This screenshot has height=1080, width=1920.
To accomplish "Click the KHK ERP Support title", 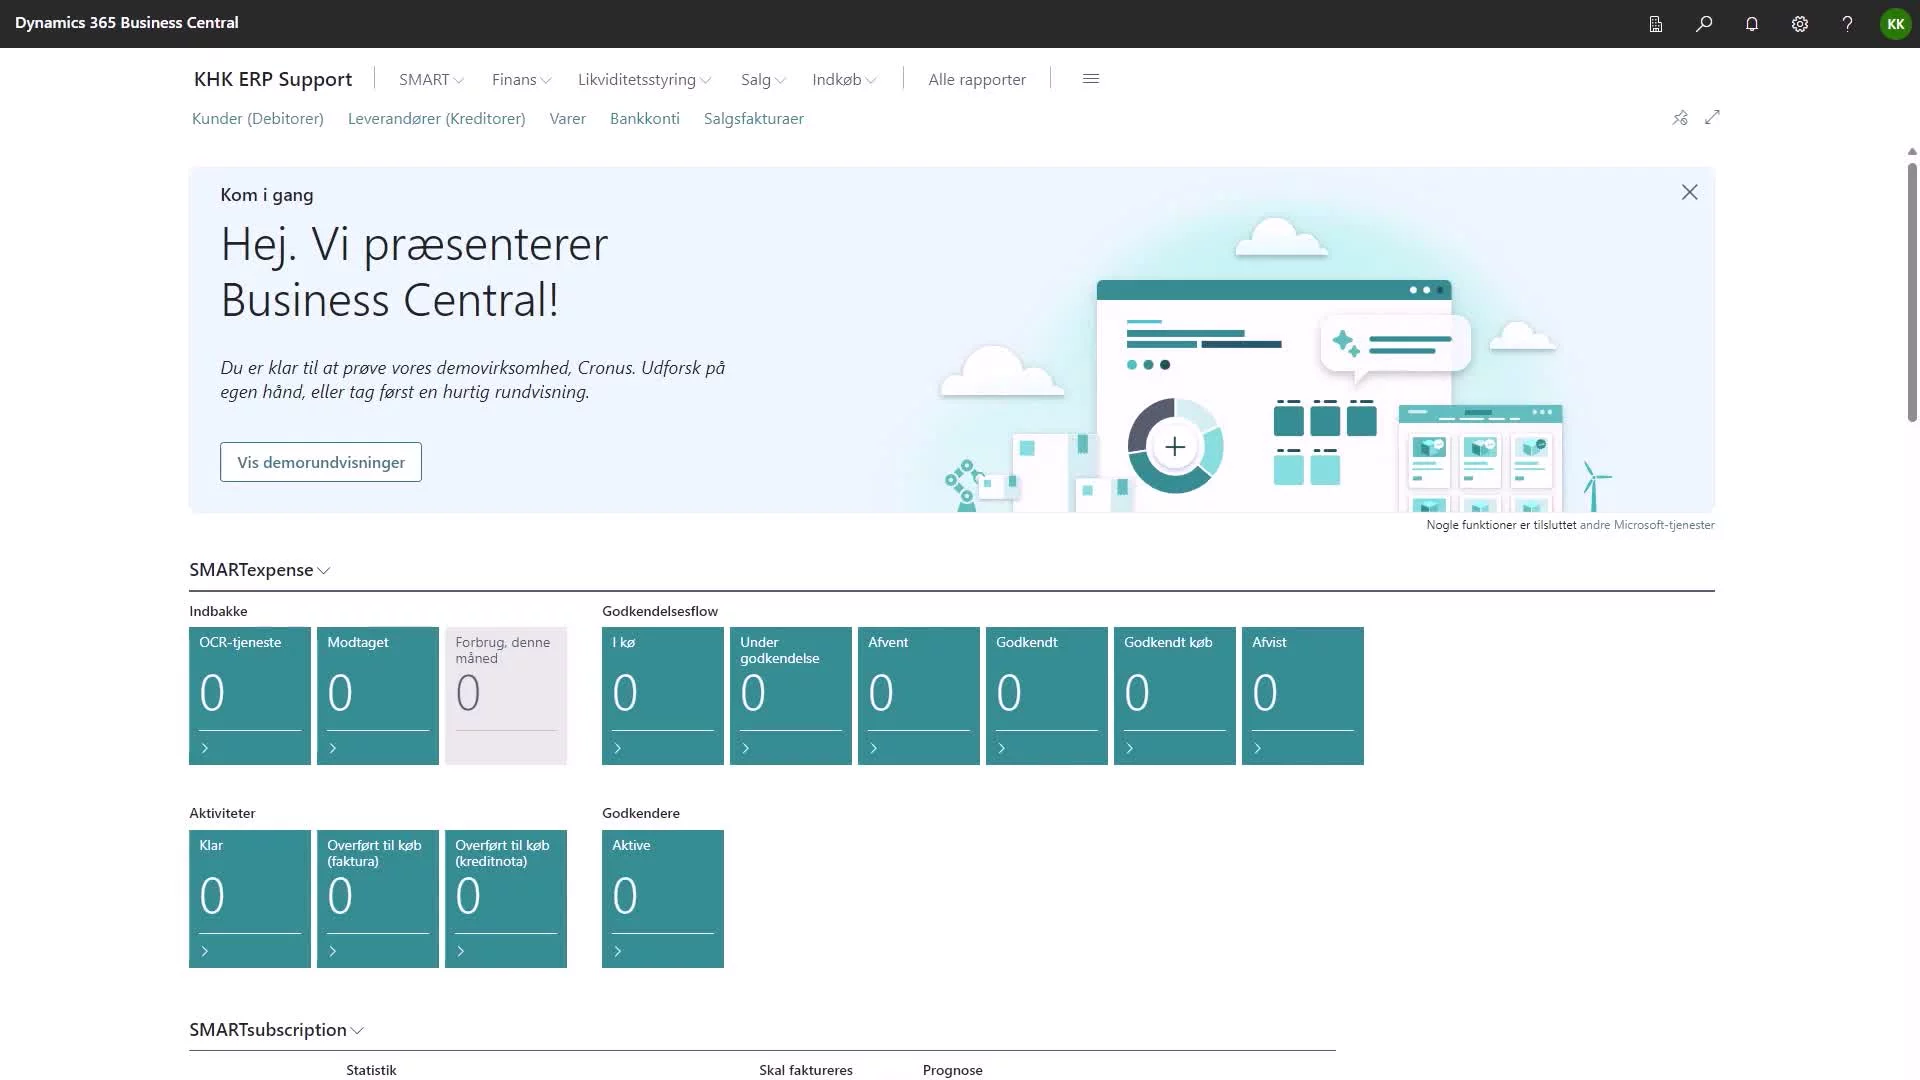I will (x=273, y=79).
